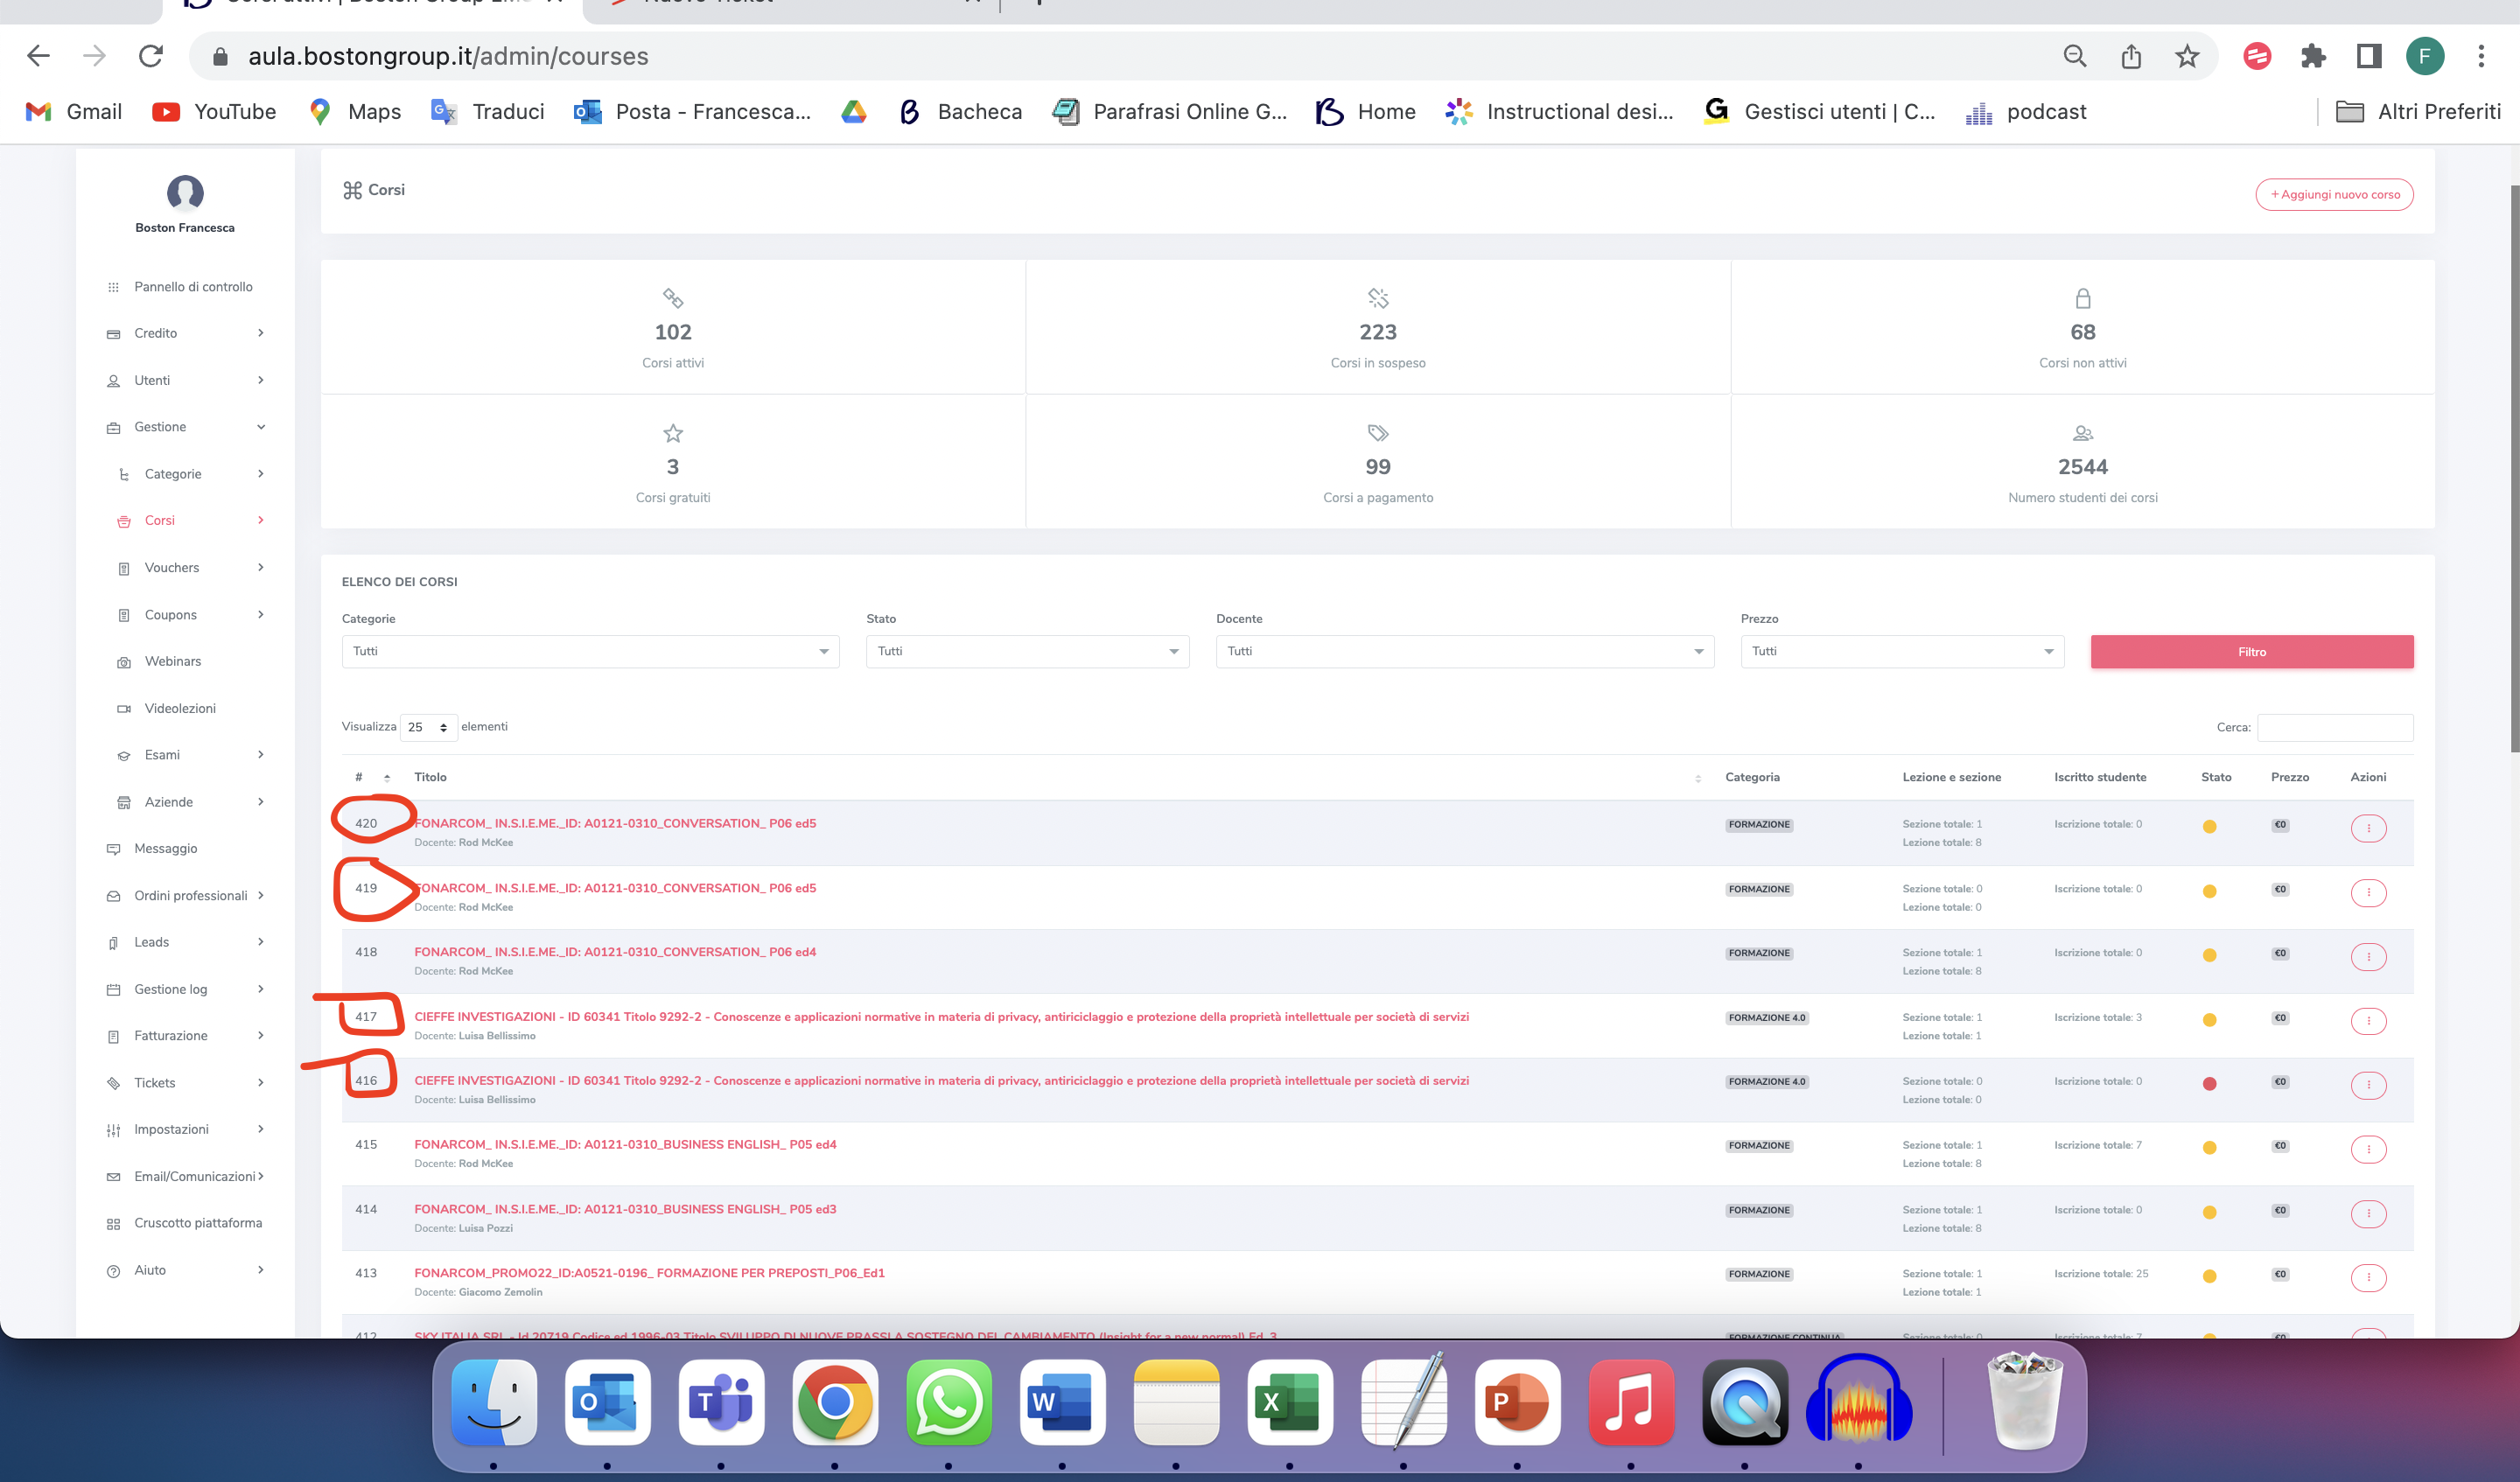Open the Stato filter dropdown
The width and height of the screenshot is (2520, 1482).
(1027, 651)
